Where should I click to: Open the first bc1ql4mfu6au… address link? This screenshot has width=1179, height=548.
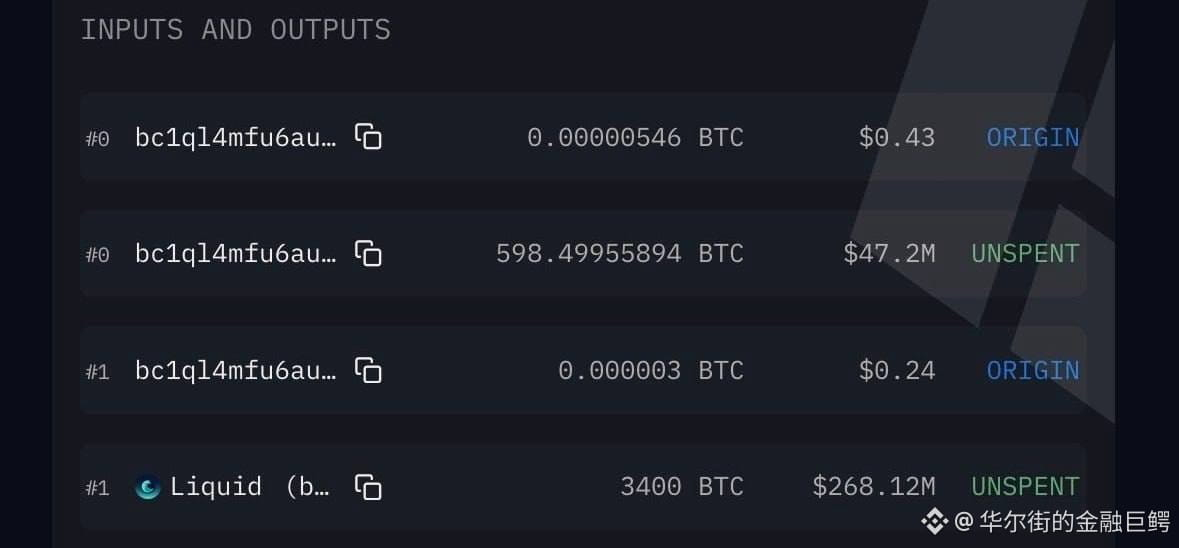[236, 138]
